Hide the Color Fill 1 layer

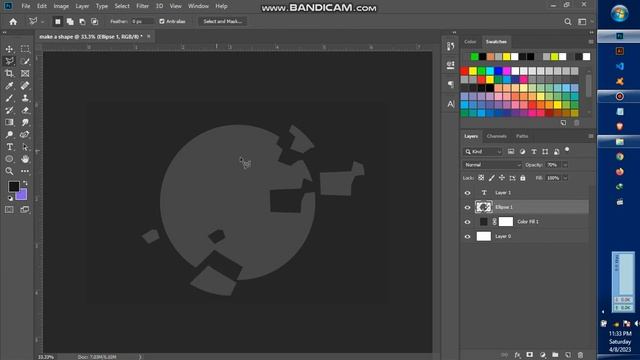click(467, 222)
